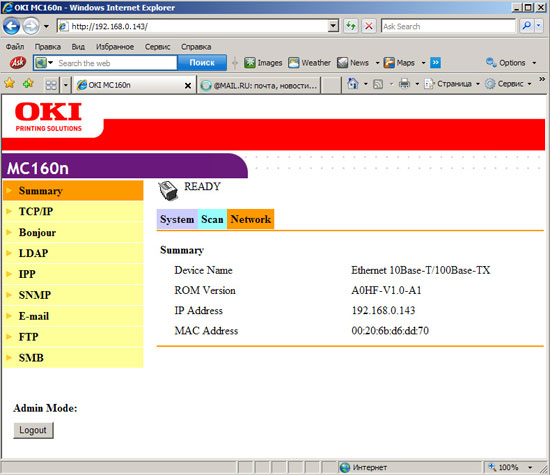
Task: Open the Файл menu
Action: tap(15, 47)
